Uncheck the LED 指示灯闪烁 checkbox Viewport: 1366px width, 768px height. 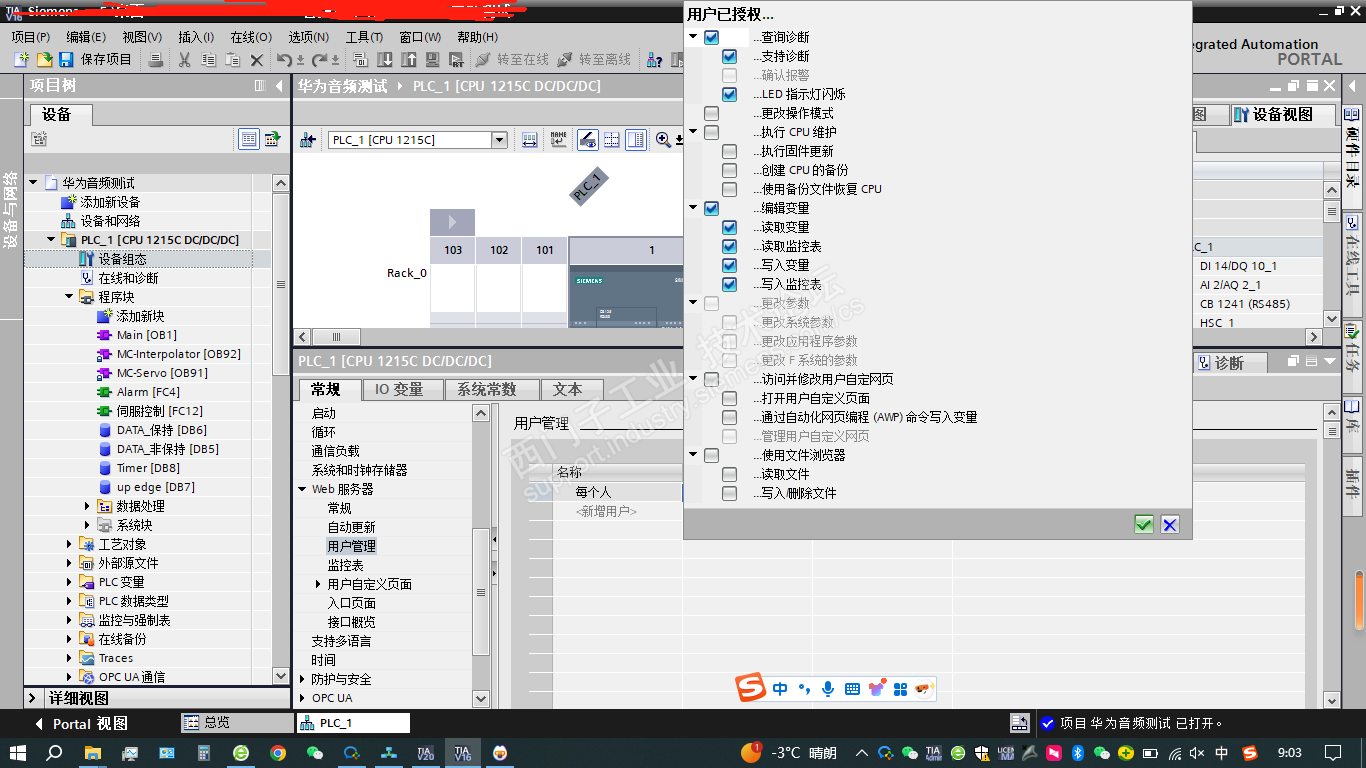(729, 94)
